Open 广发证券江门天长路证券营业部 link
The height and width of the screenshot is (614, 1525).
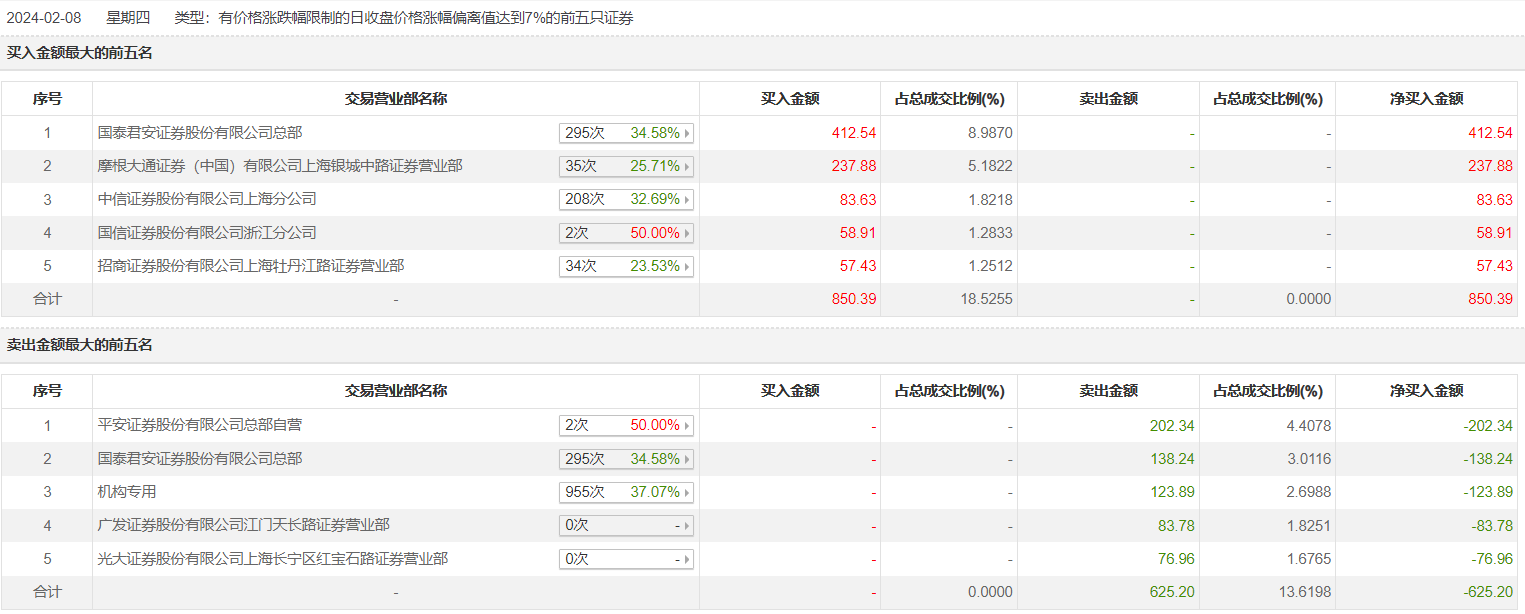(244, 525)
